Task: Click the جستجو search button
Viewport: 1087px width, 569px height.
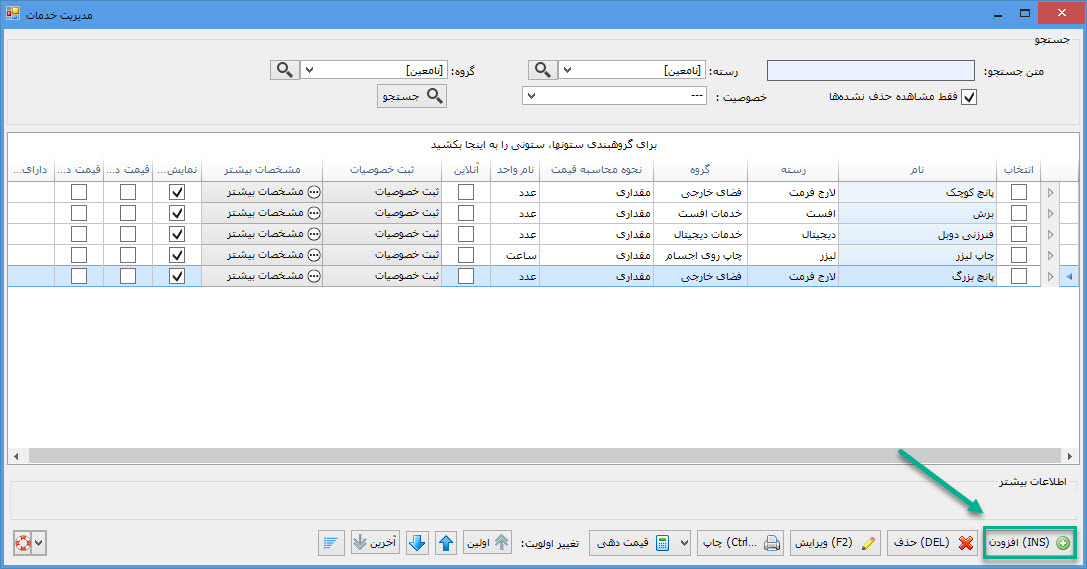Action: [412, 96]
